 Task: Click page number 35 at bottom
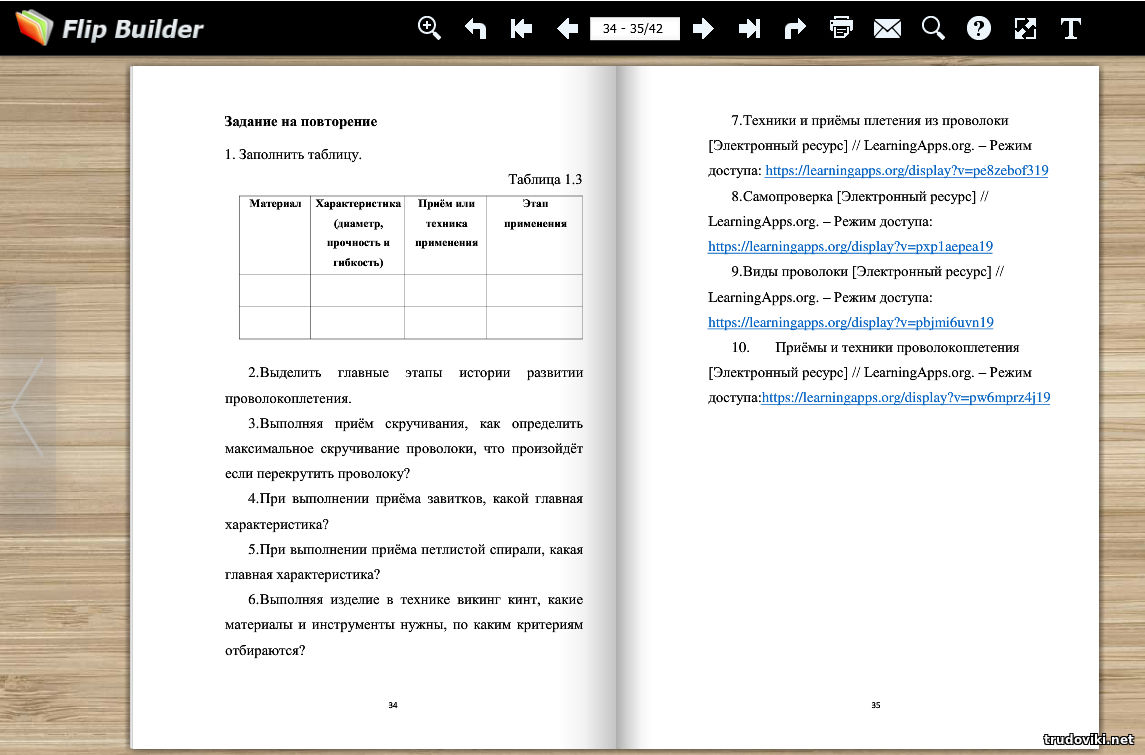click(x=876, y=705)
